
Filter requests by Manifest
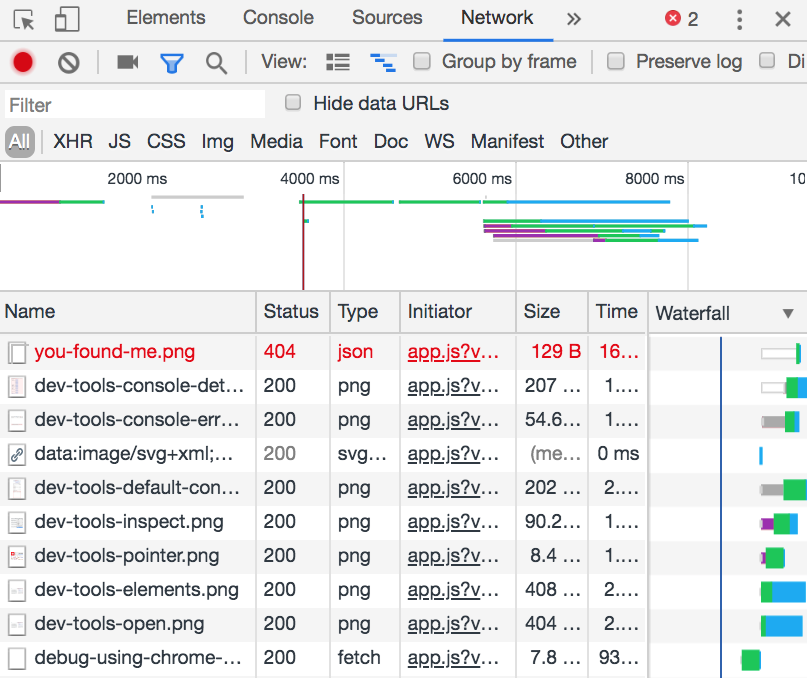[x=507, y=142]
